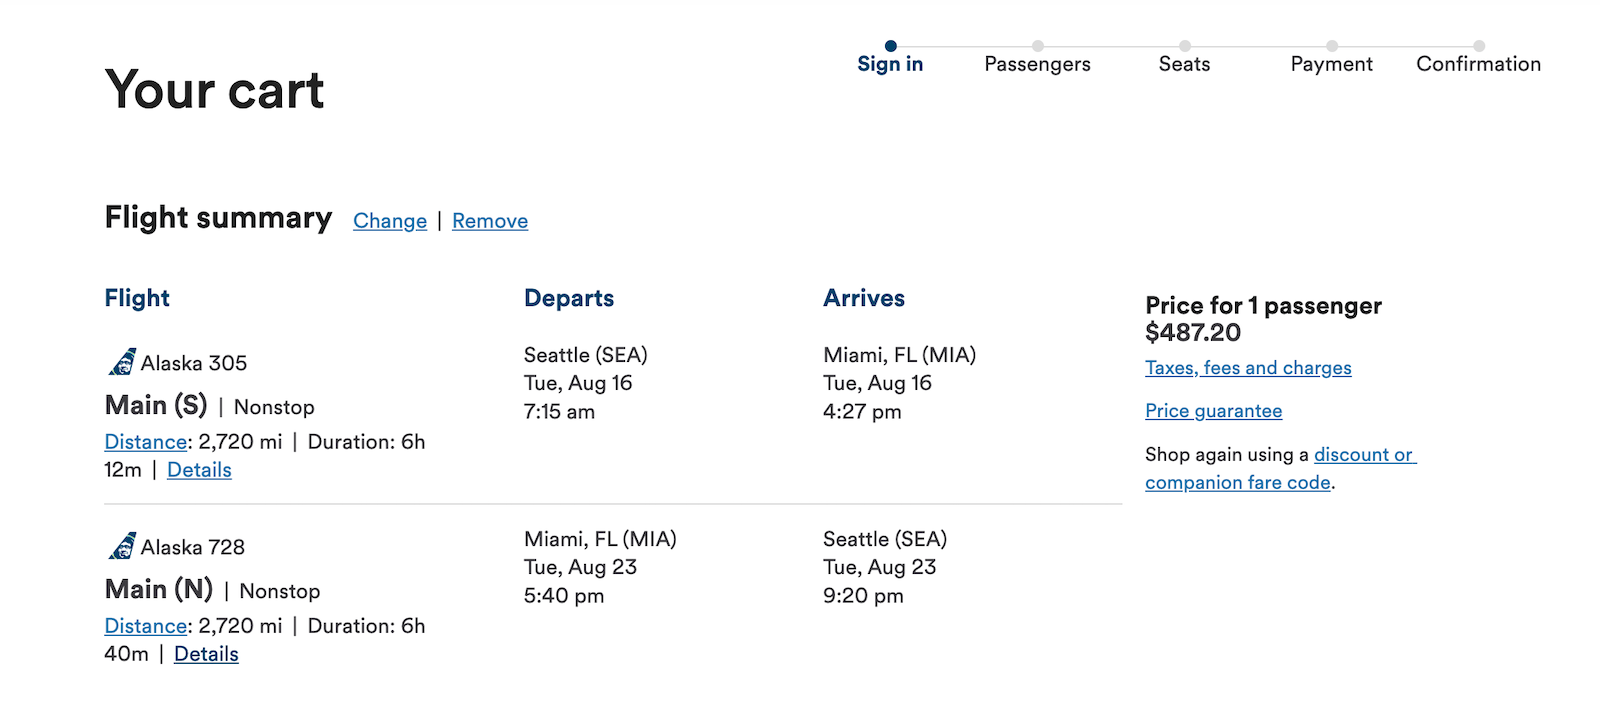Click the Payment step dot

[1331, 44]
